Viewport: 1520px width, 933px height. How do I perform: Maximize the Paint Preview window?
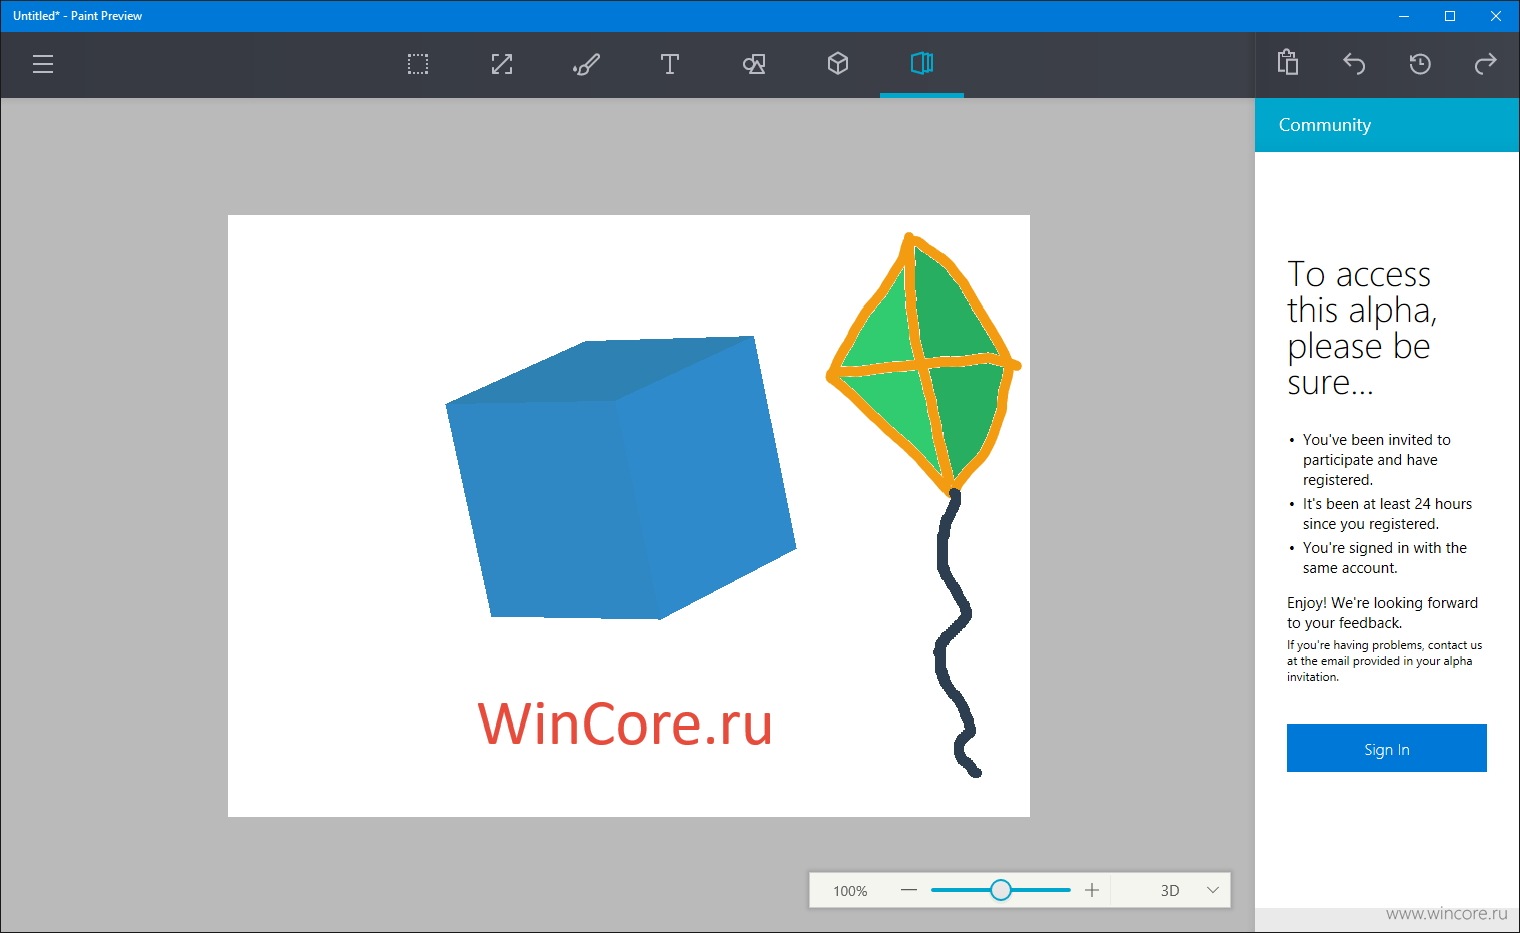tap(1450, 16)
